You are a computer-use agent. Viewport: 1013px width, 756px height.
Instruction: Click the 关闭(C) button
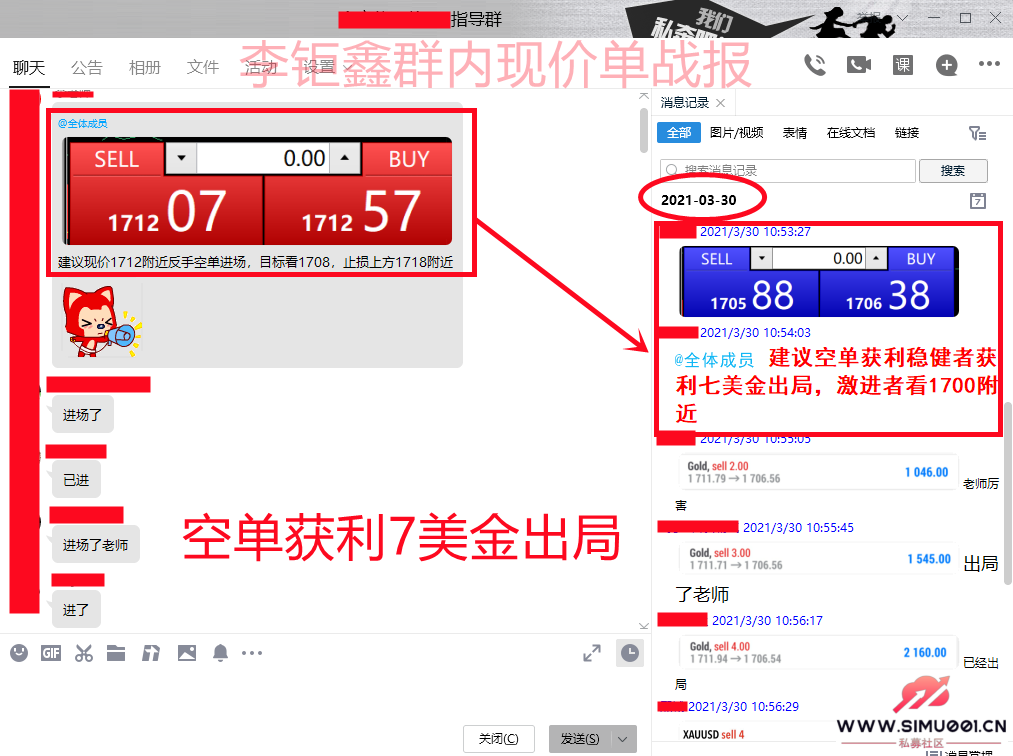498,739
